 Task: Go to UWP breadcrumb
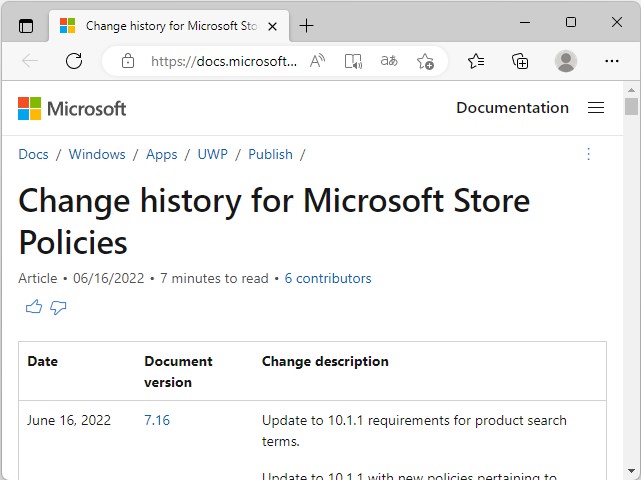[x=213, y=154]
